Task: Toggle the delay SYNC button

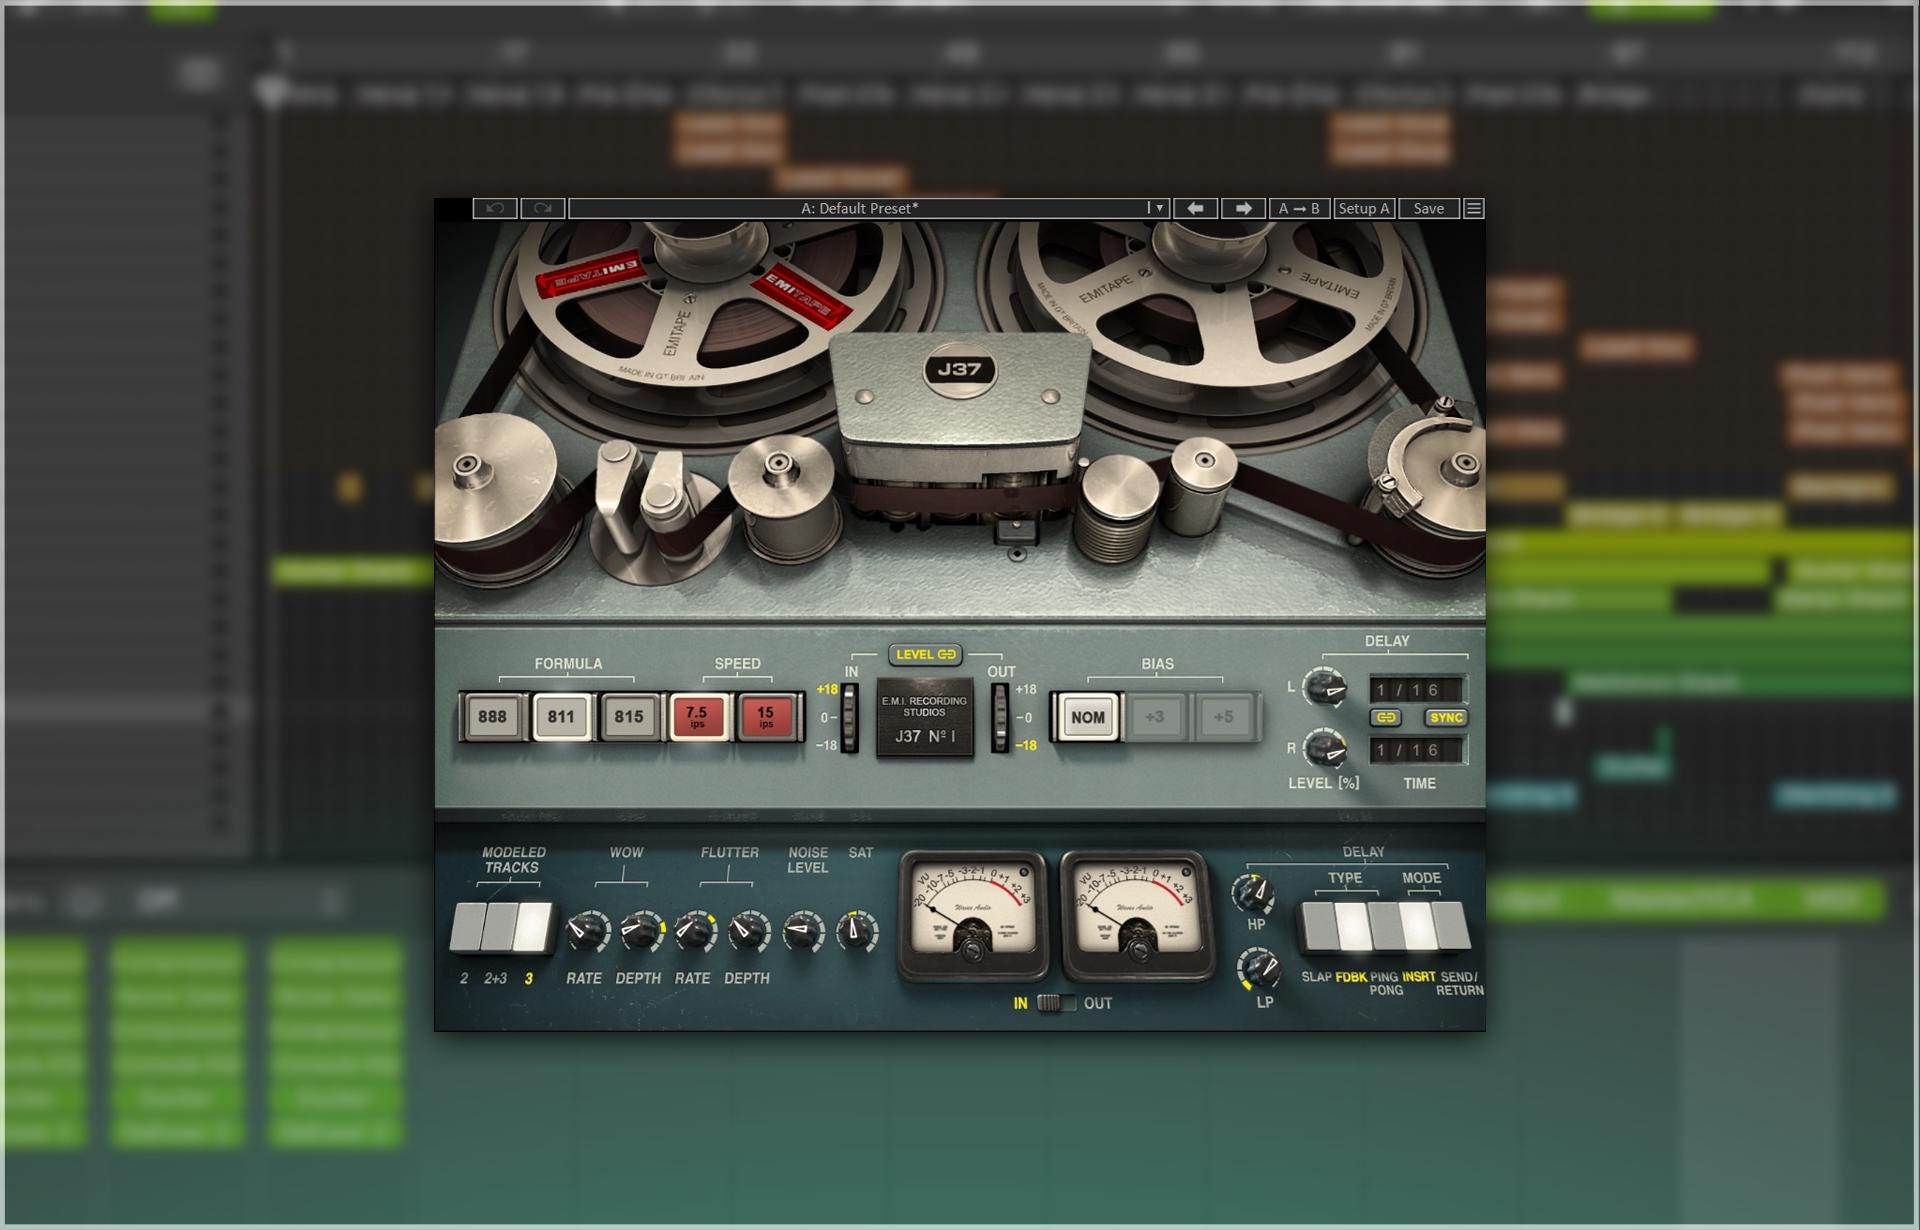Action: click(x=1446, y=717)
